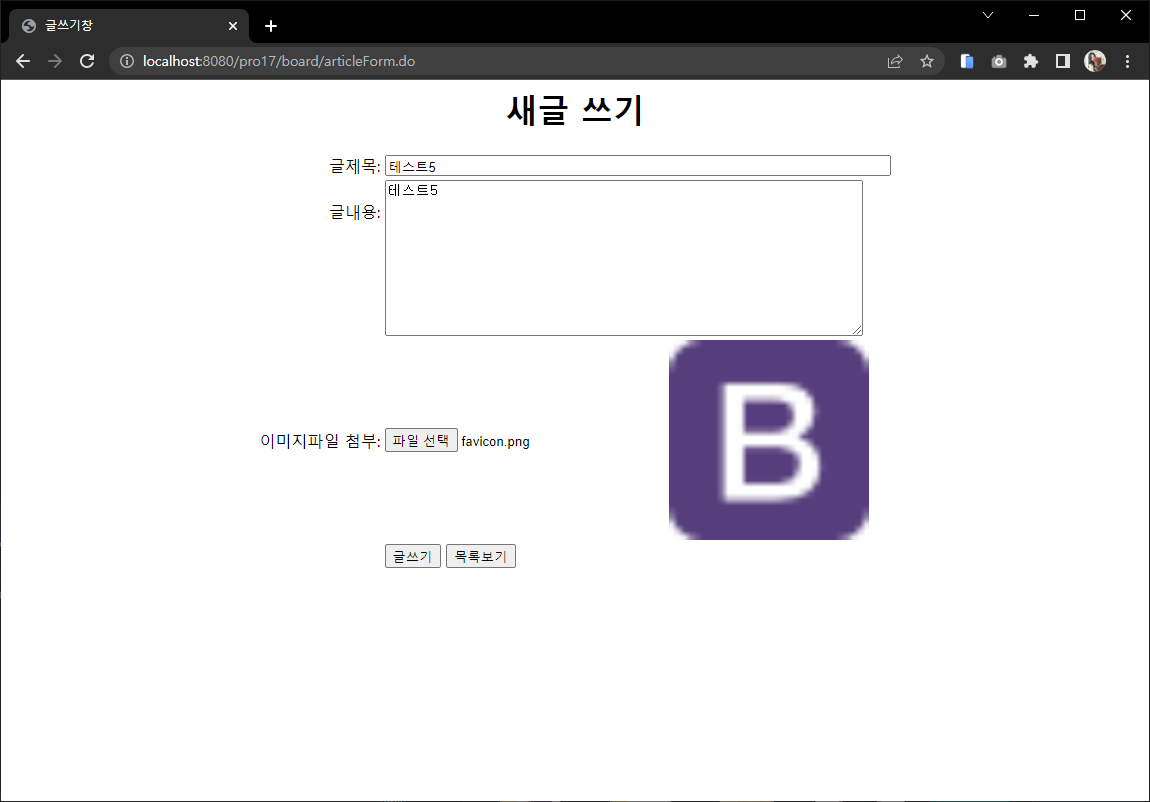Open the Extensions puzzle menu
This screenshot has width=1150, height=802.
(1031, 62)
